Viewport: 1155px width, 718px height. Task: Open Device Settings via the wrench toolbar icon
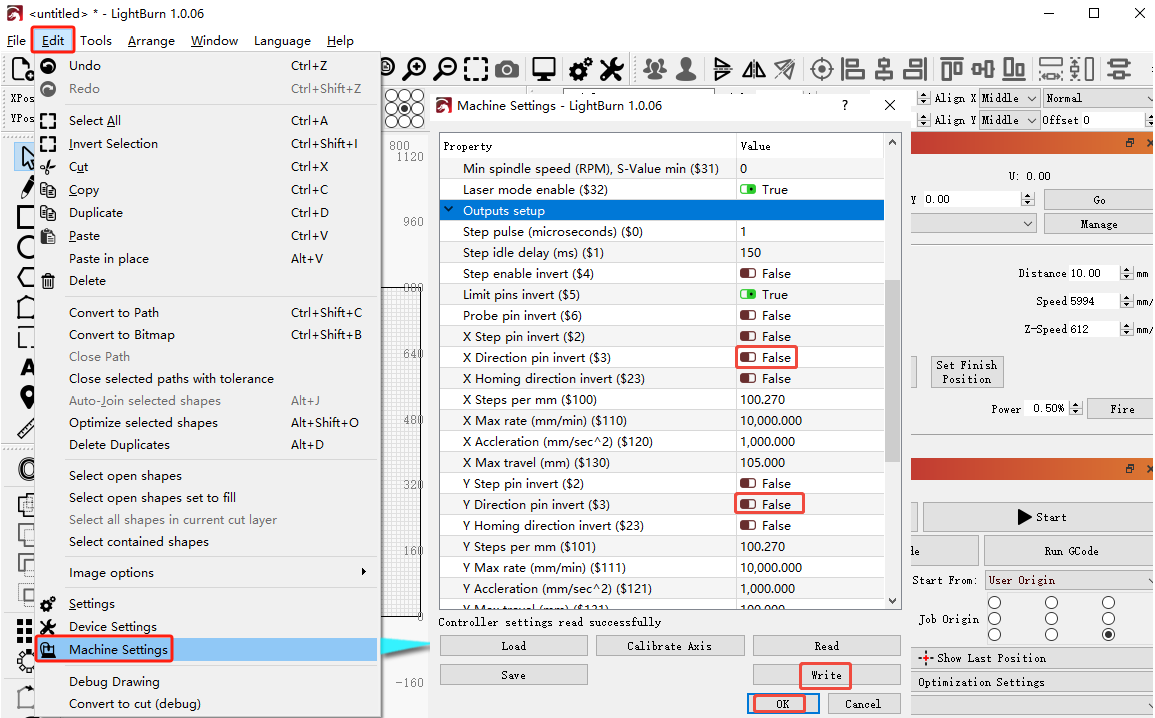pos(611,69)
